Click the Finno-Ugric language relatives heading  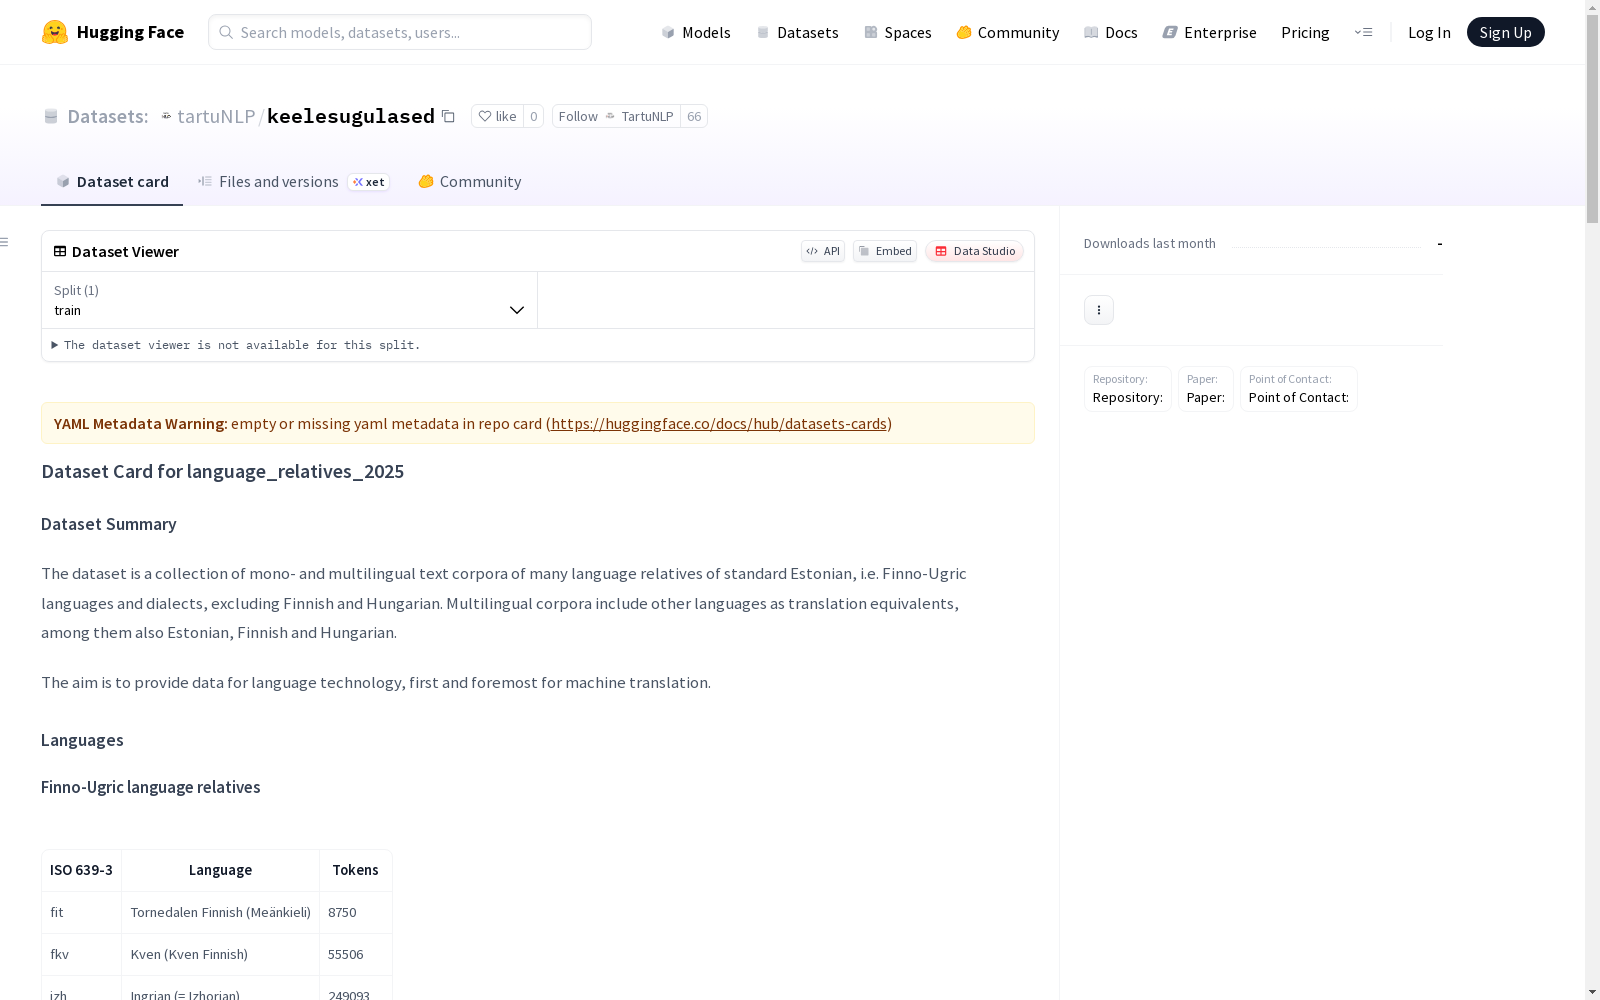tap(151, 787)
